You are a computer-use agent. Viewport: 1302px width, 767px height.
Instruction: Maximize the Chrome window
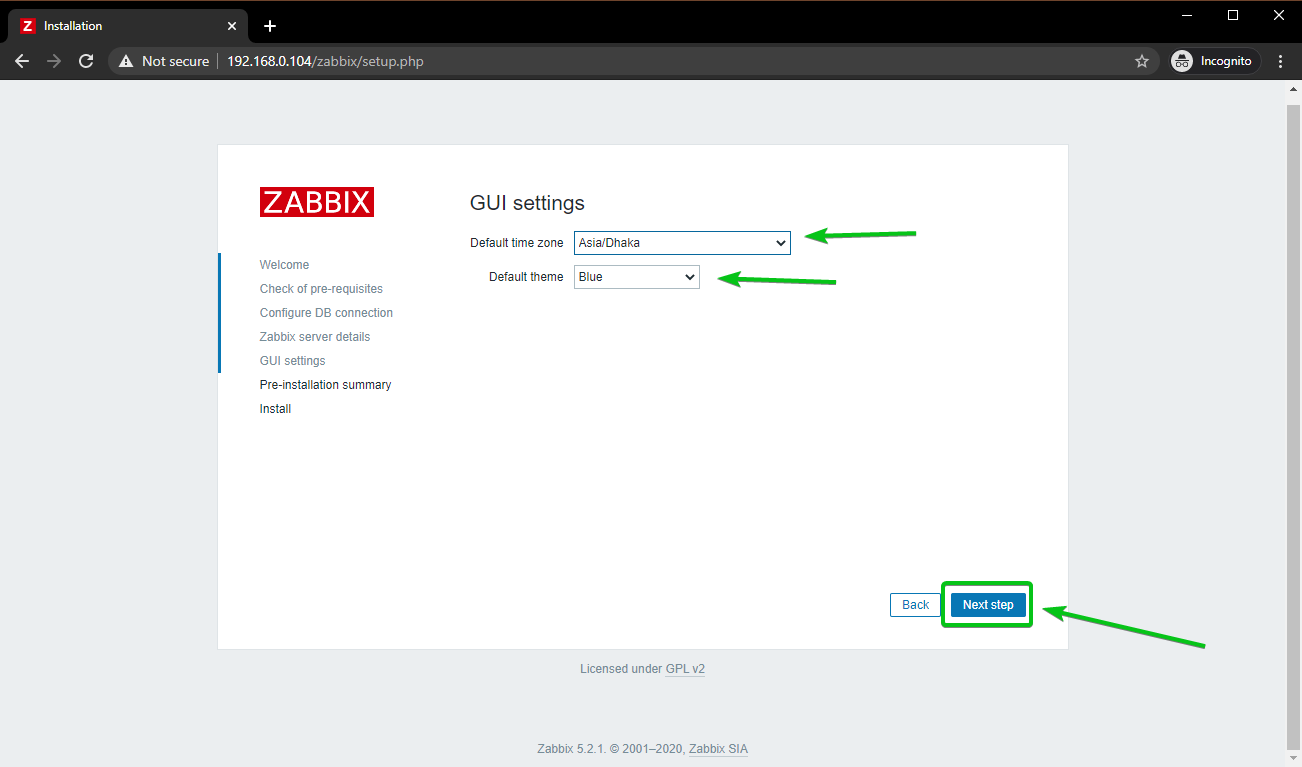[x=1233, y=15]
